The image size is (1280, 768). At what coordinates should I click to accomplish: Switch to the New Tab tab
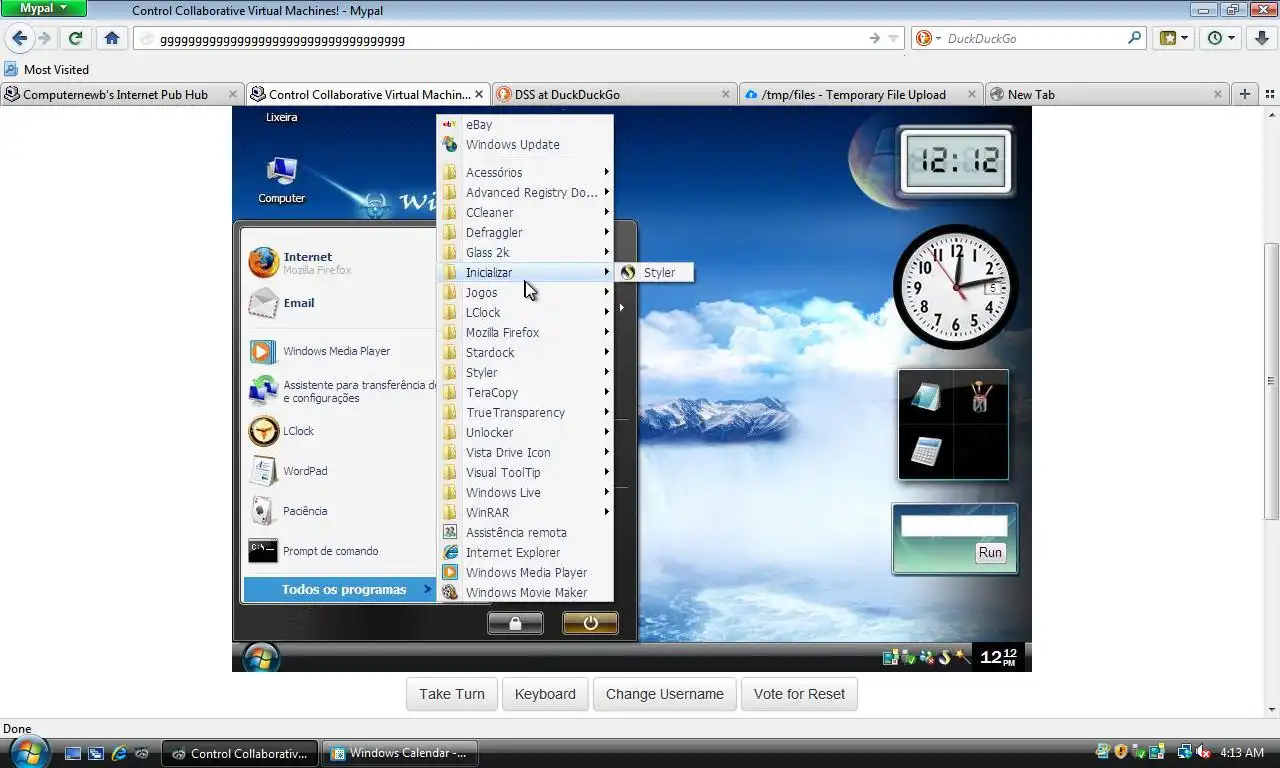coord(1106,94)
